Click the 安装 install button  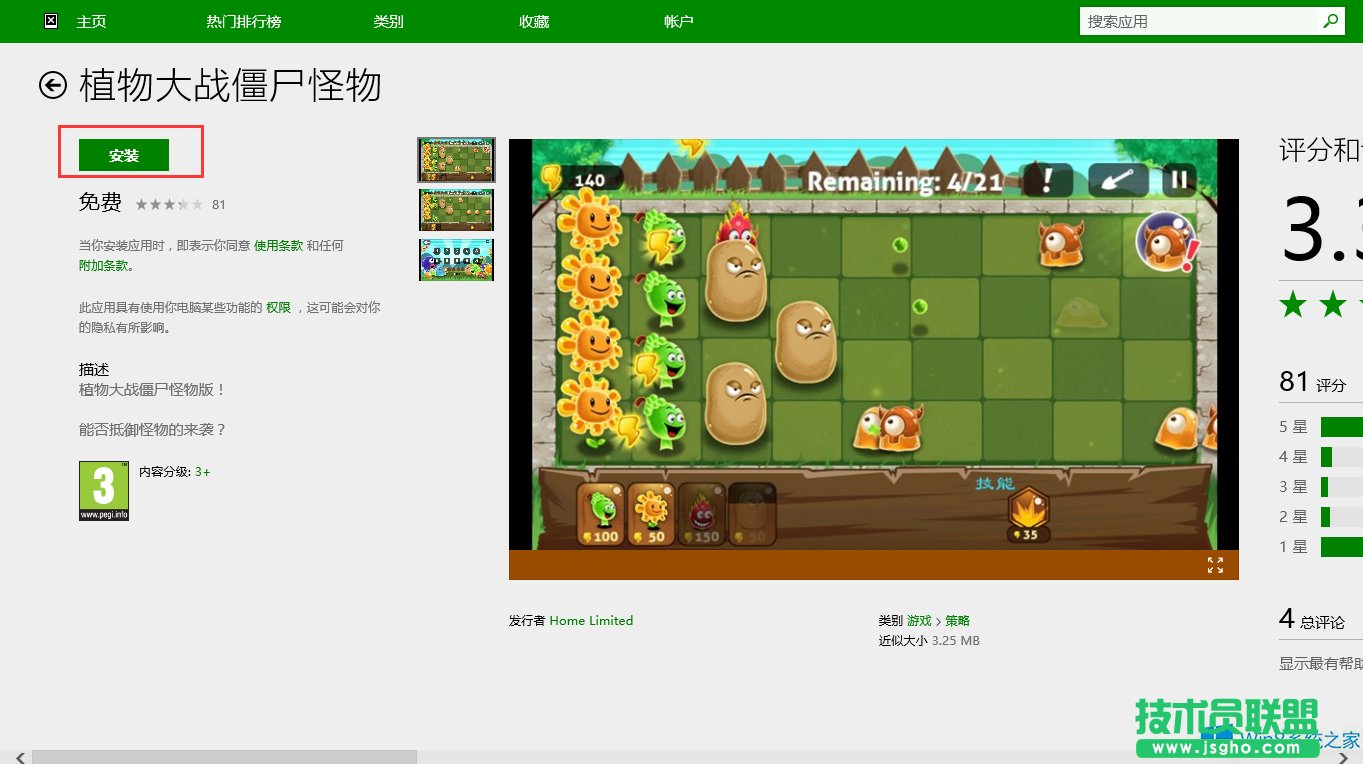click(x=125, y=154)
